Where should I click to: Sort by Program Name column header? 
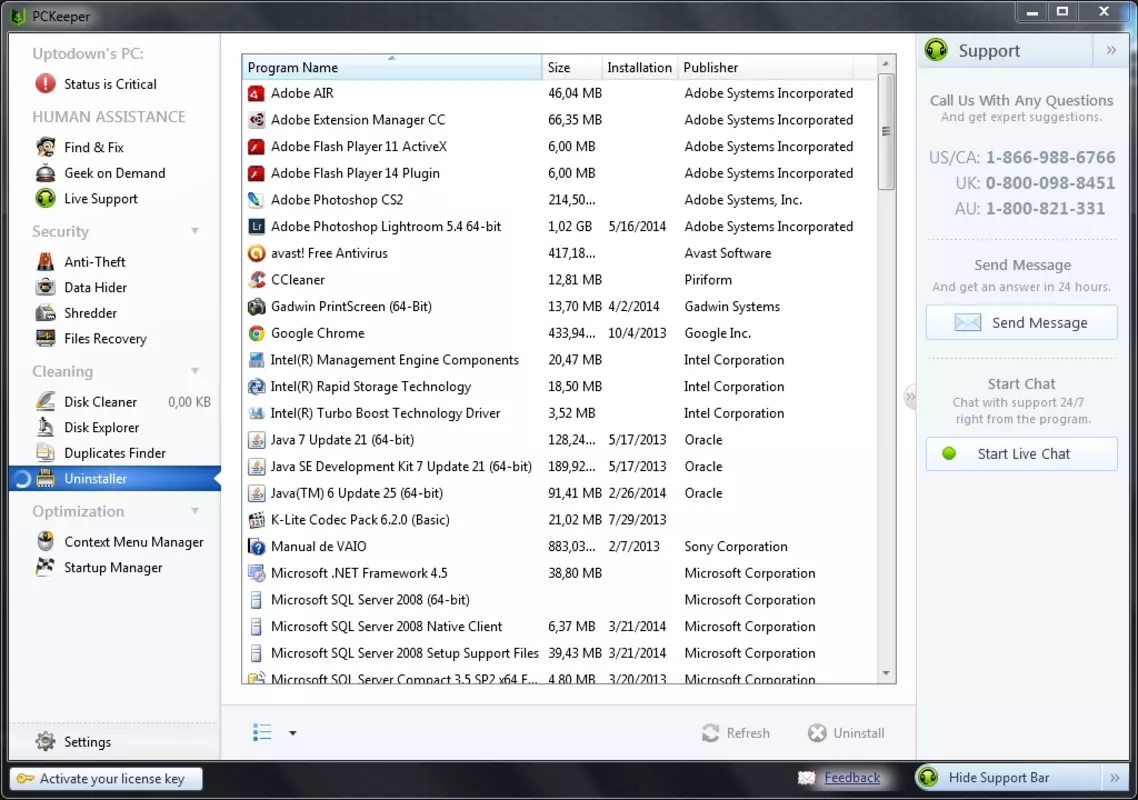click(x=391, y=67)
